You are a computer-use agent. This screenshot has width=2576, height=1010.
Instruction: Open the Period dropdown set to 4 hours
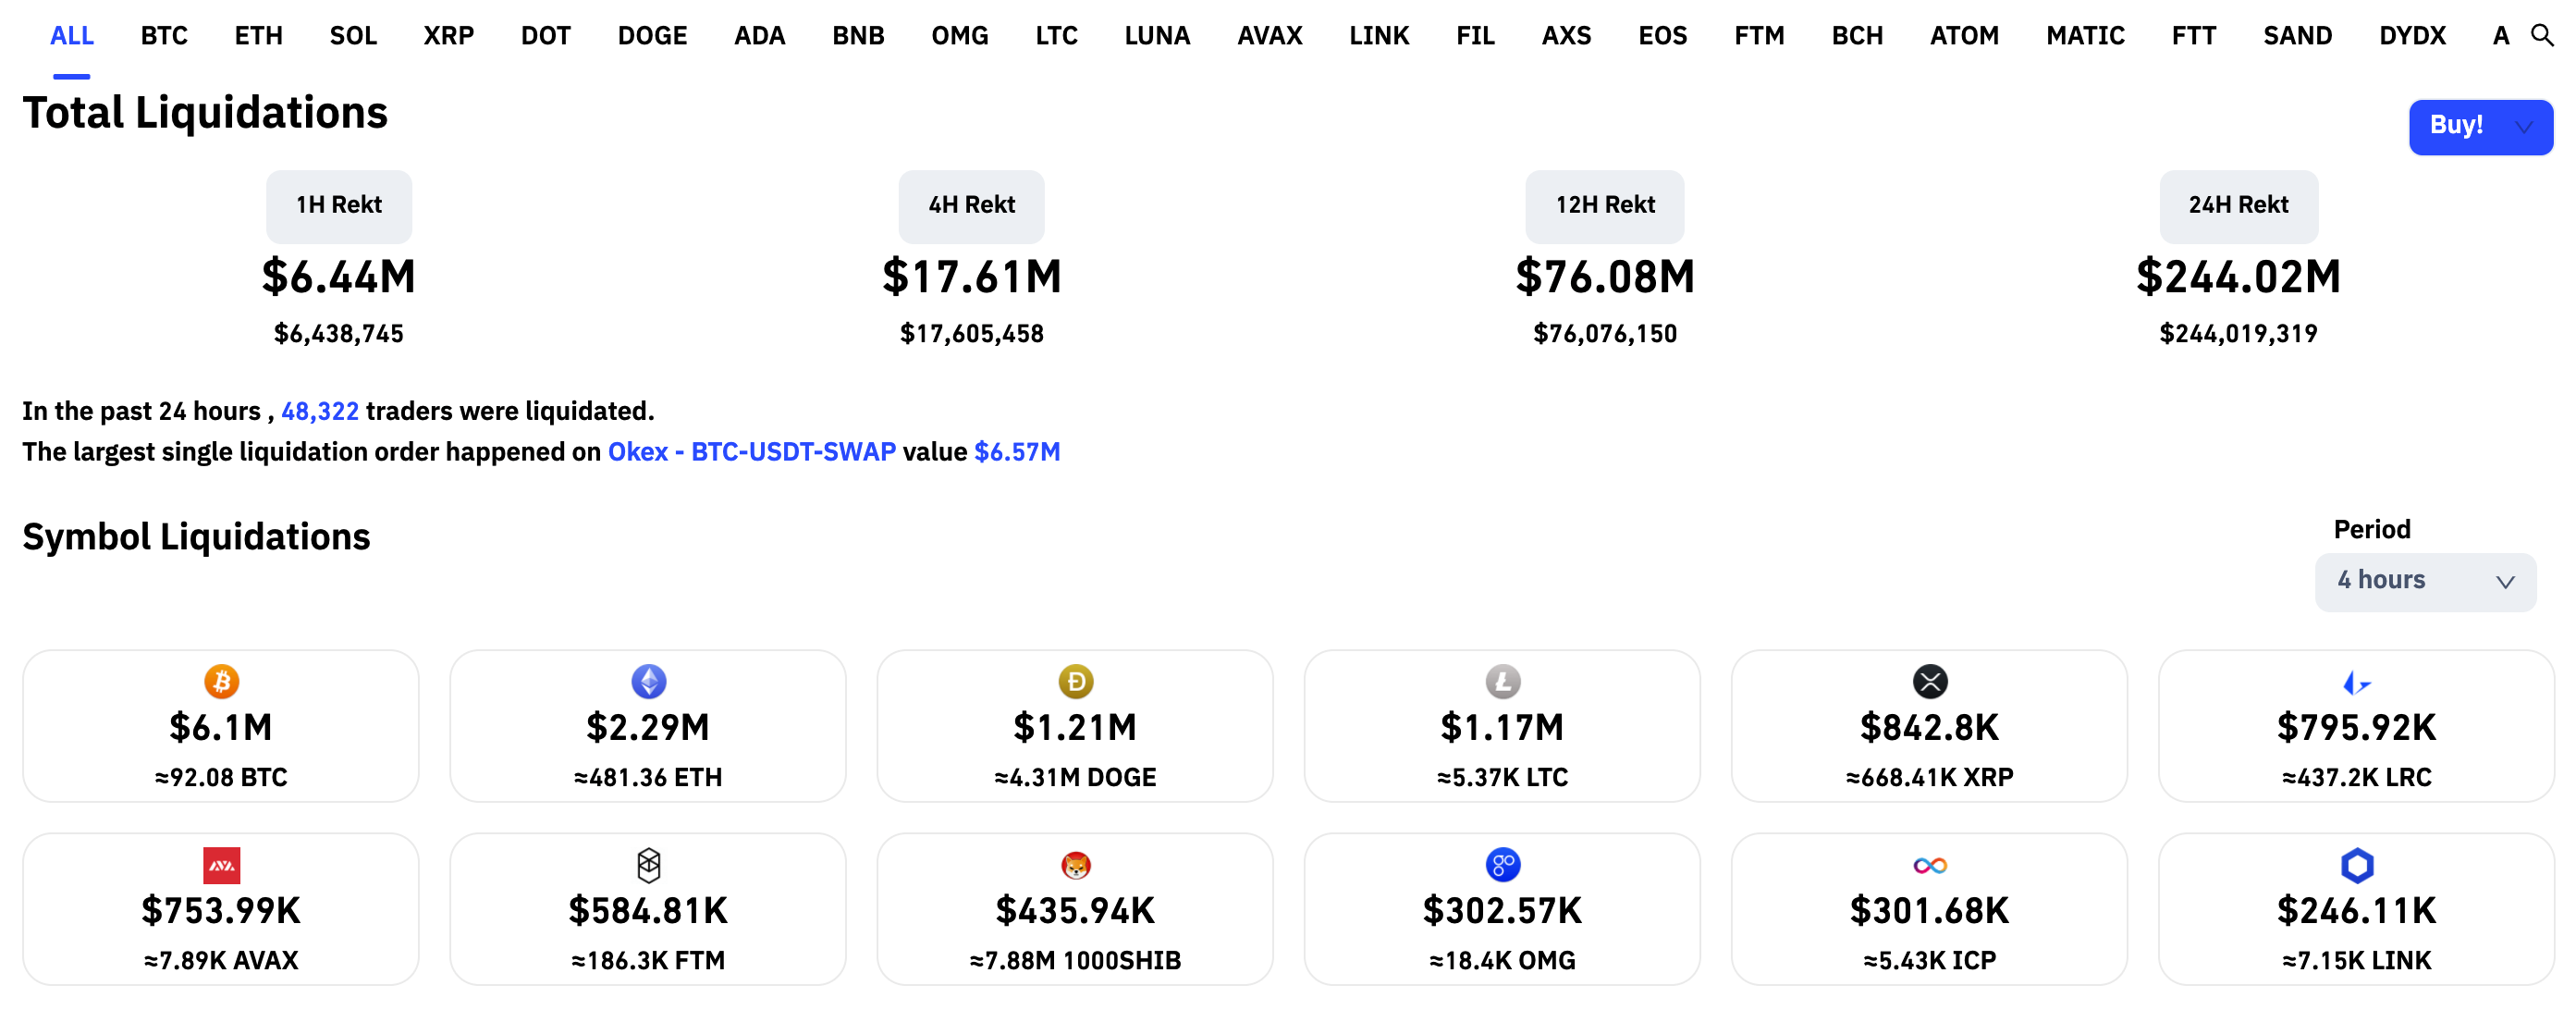[x=2424, y=581]
